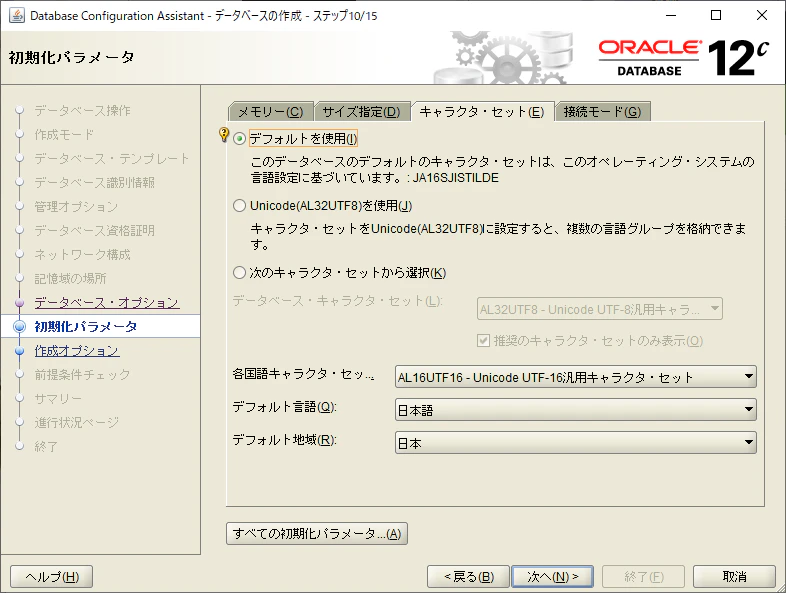The image size is (786, 593).
Task: Select the 初期化パラメータ step in sidebar
Action: [x=86, y=327]
